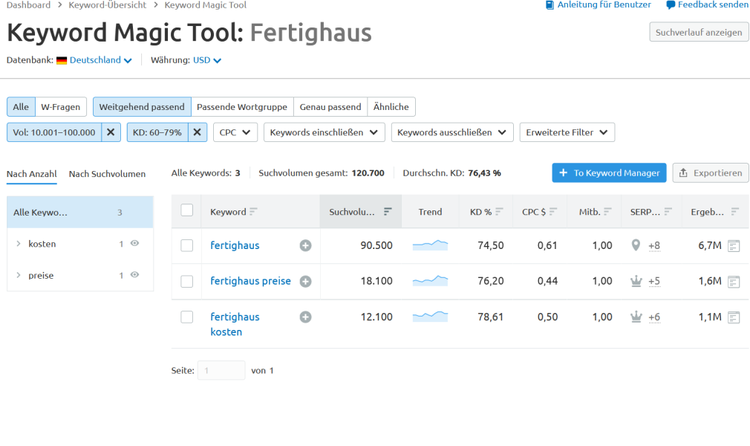Toggle eye icon for kosten group

tap(135, 243)
